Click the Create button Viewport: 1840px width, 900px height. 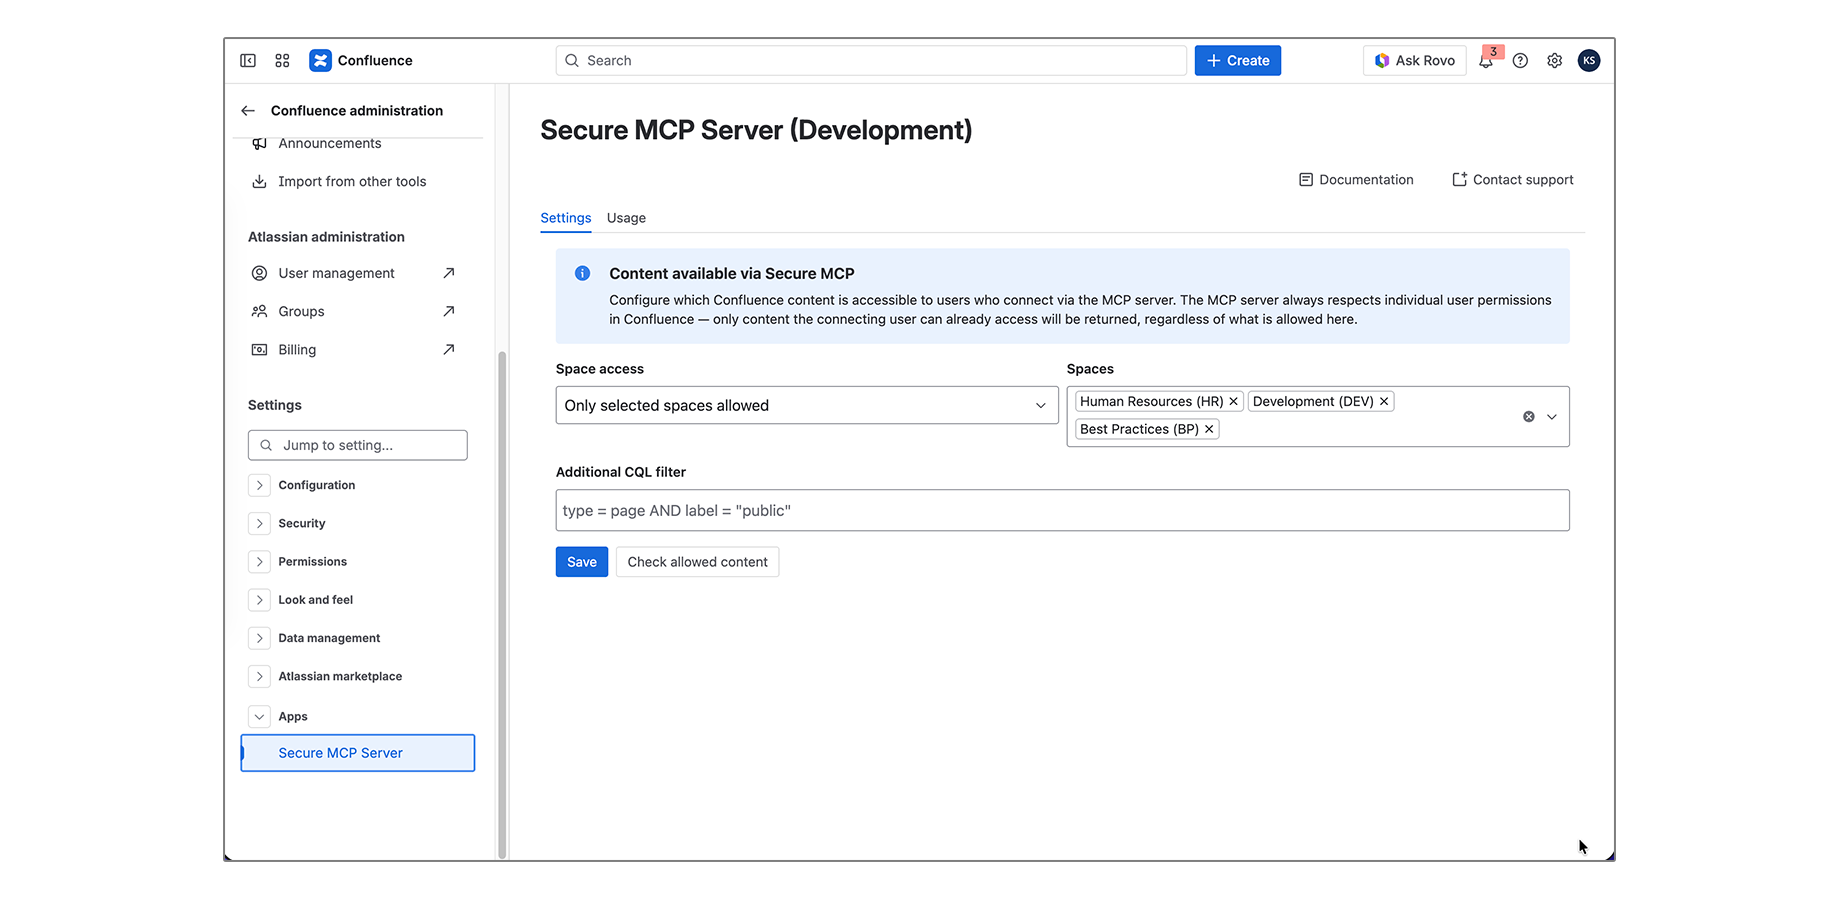(x=1238, y=60)
